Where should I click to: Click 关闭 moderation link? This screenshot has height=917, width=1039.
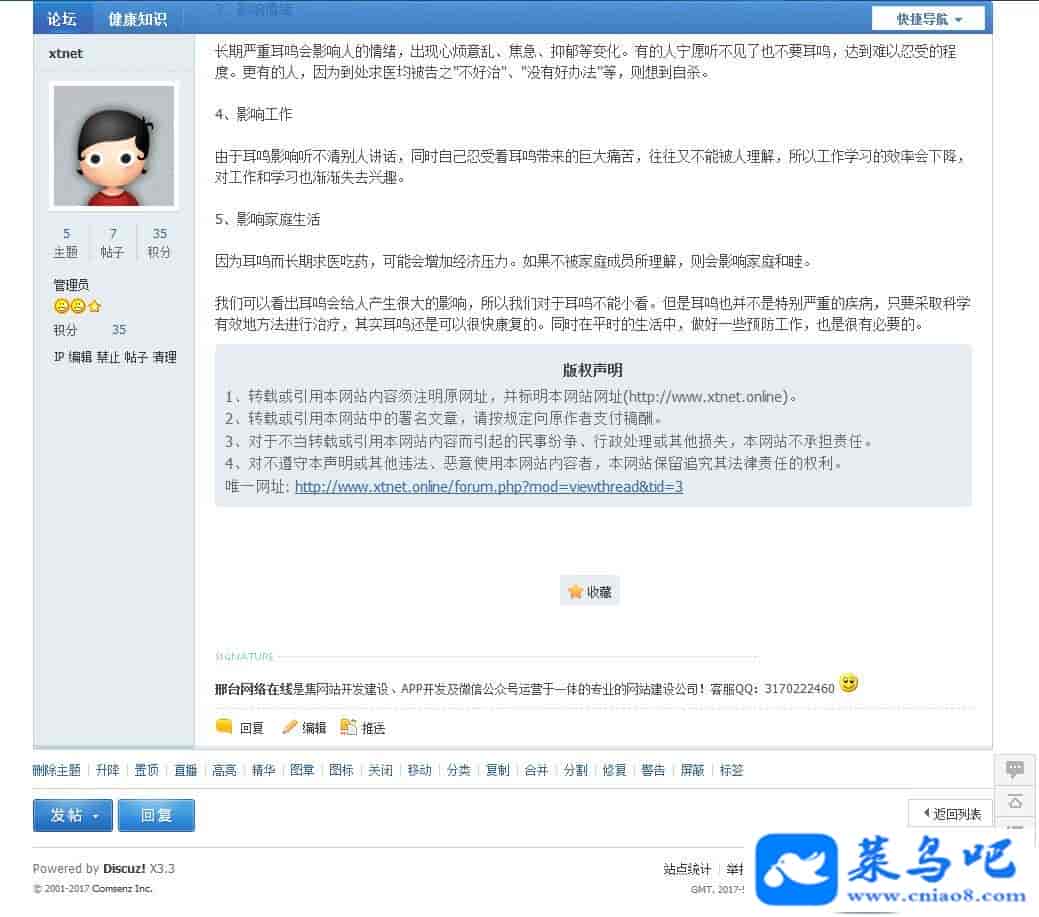pyautogui.click(x=380, y=770)
